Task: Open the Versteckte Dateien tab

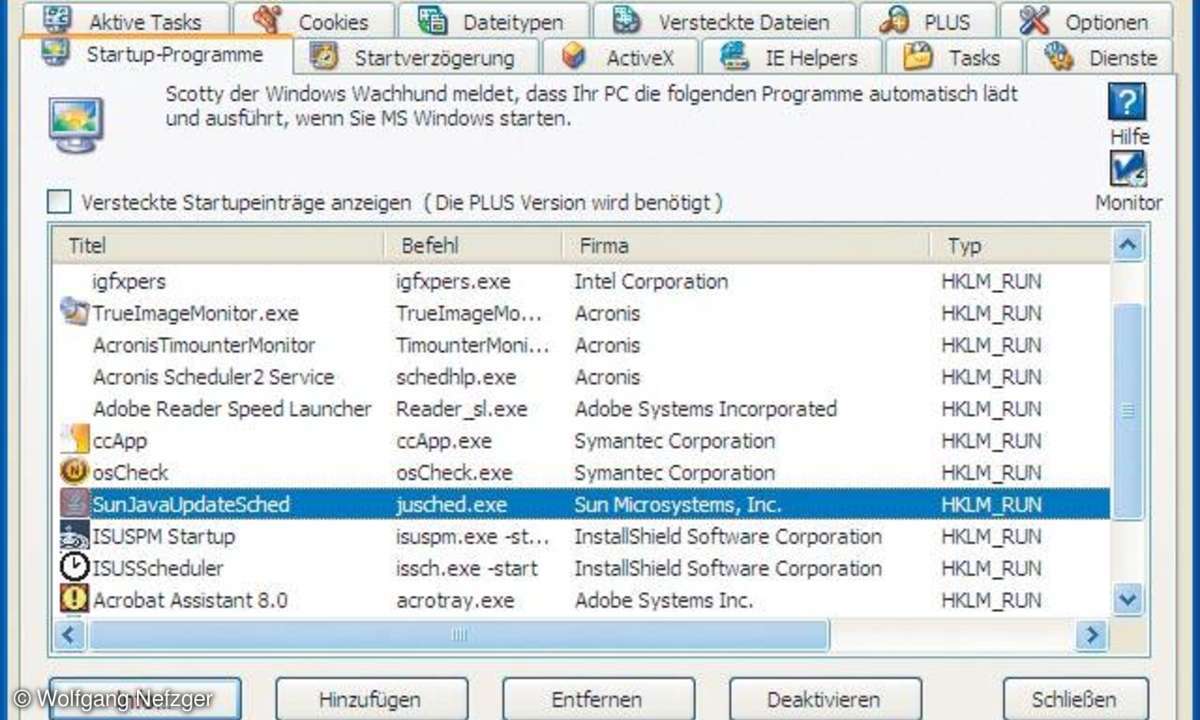Action: pos(724,21)
